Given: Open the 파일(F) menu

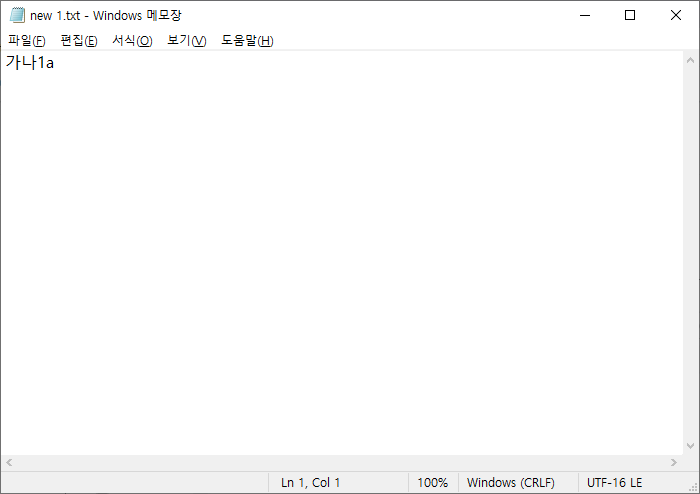Looking at the screenshot, I should click(27, 41).
